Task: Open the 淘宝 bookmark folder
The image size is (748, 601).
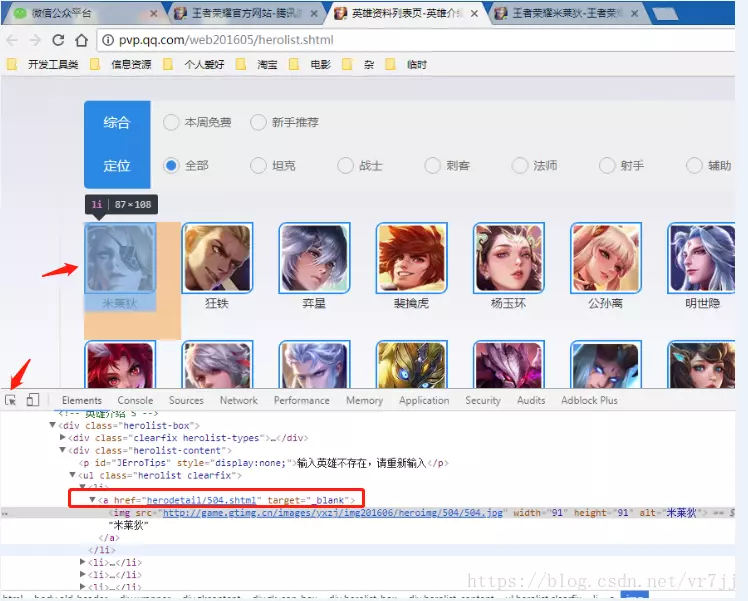Action: 257,64
